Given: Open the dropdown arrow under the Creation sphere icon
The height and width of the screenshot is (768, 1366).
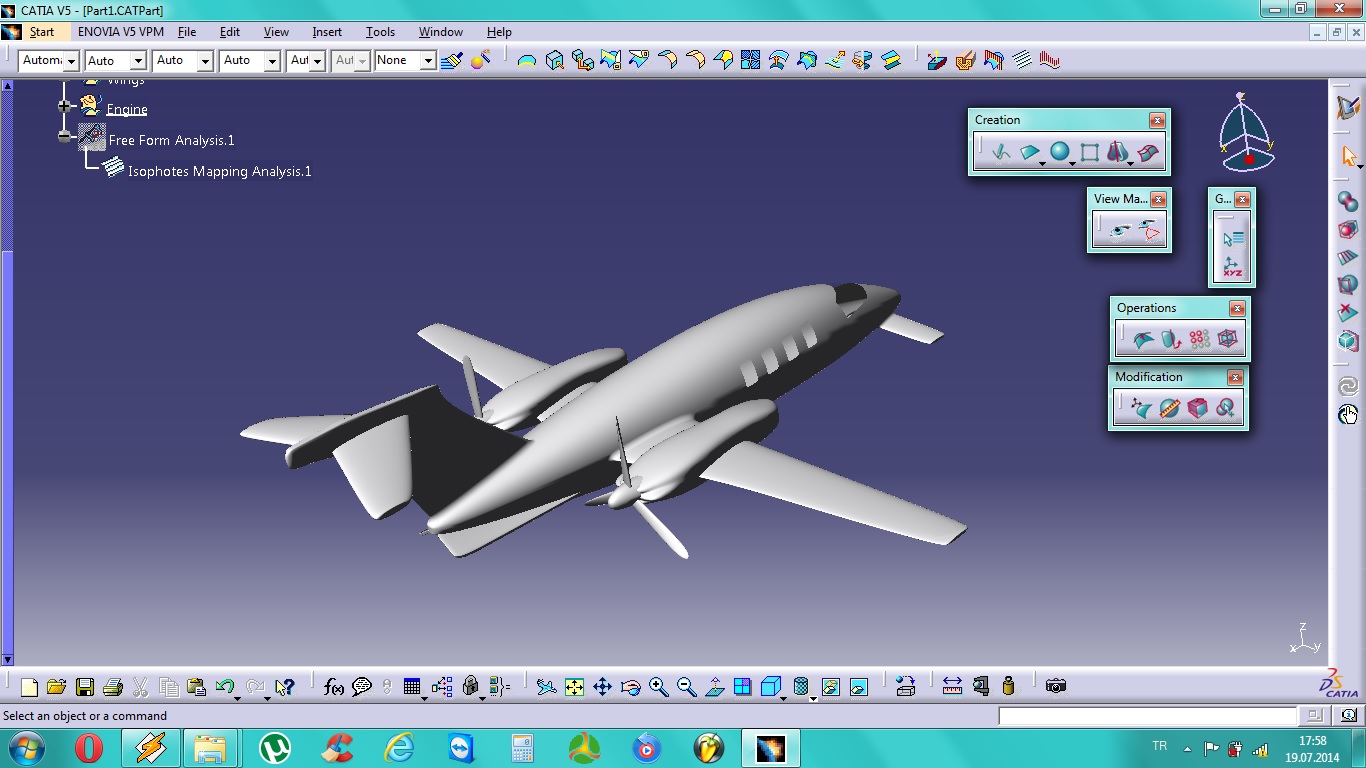Looking at the screenshot, I should 1072,162.
